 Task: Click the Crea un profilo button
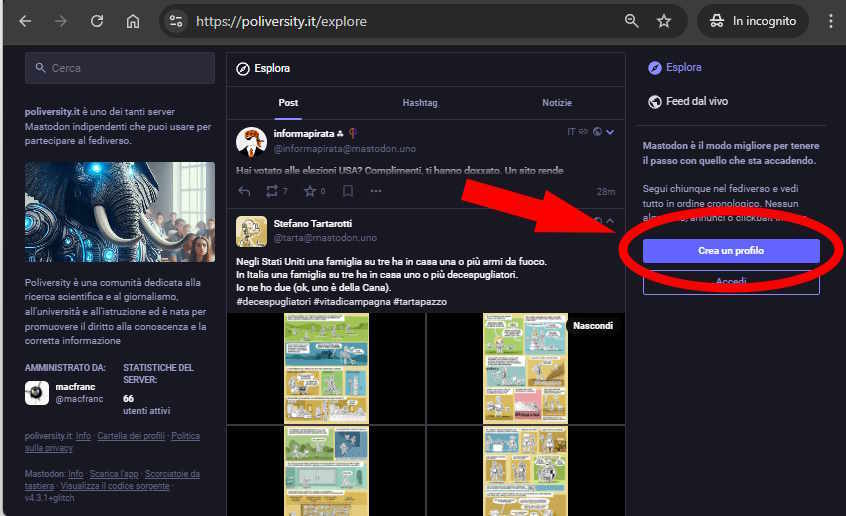tap(731, 251)
